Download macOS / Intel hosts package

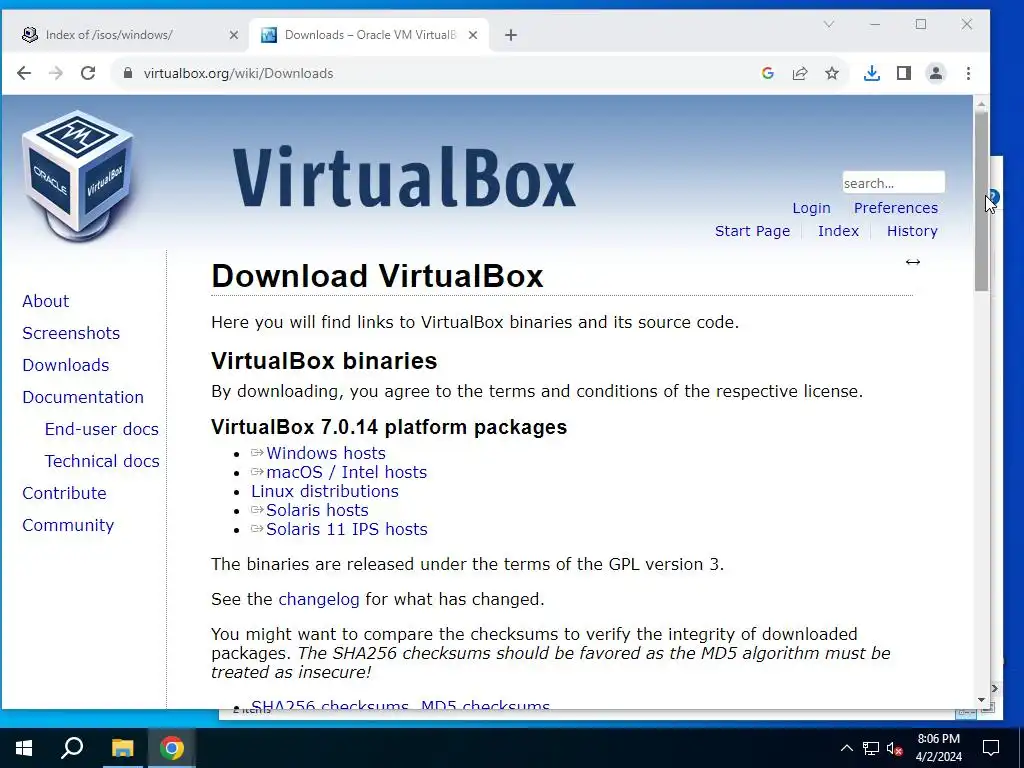(347, 472)
